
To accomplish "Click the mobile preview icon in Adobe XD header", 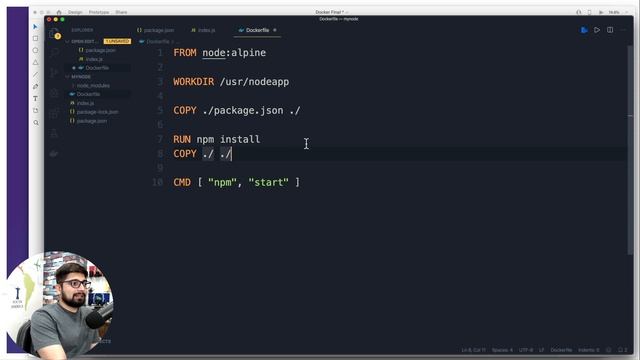I will point(589,12).
